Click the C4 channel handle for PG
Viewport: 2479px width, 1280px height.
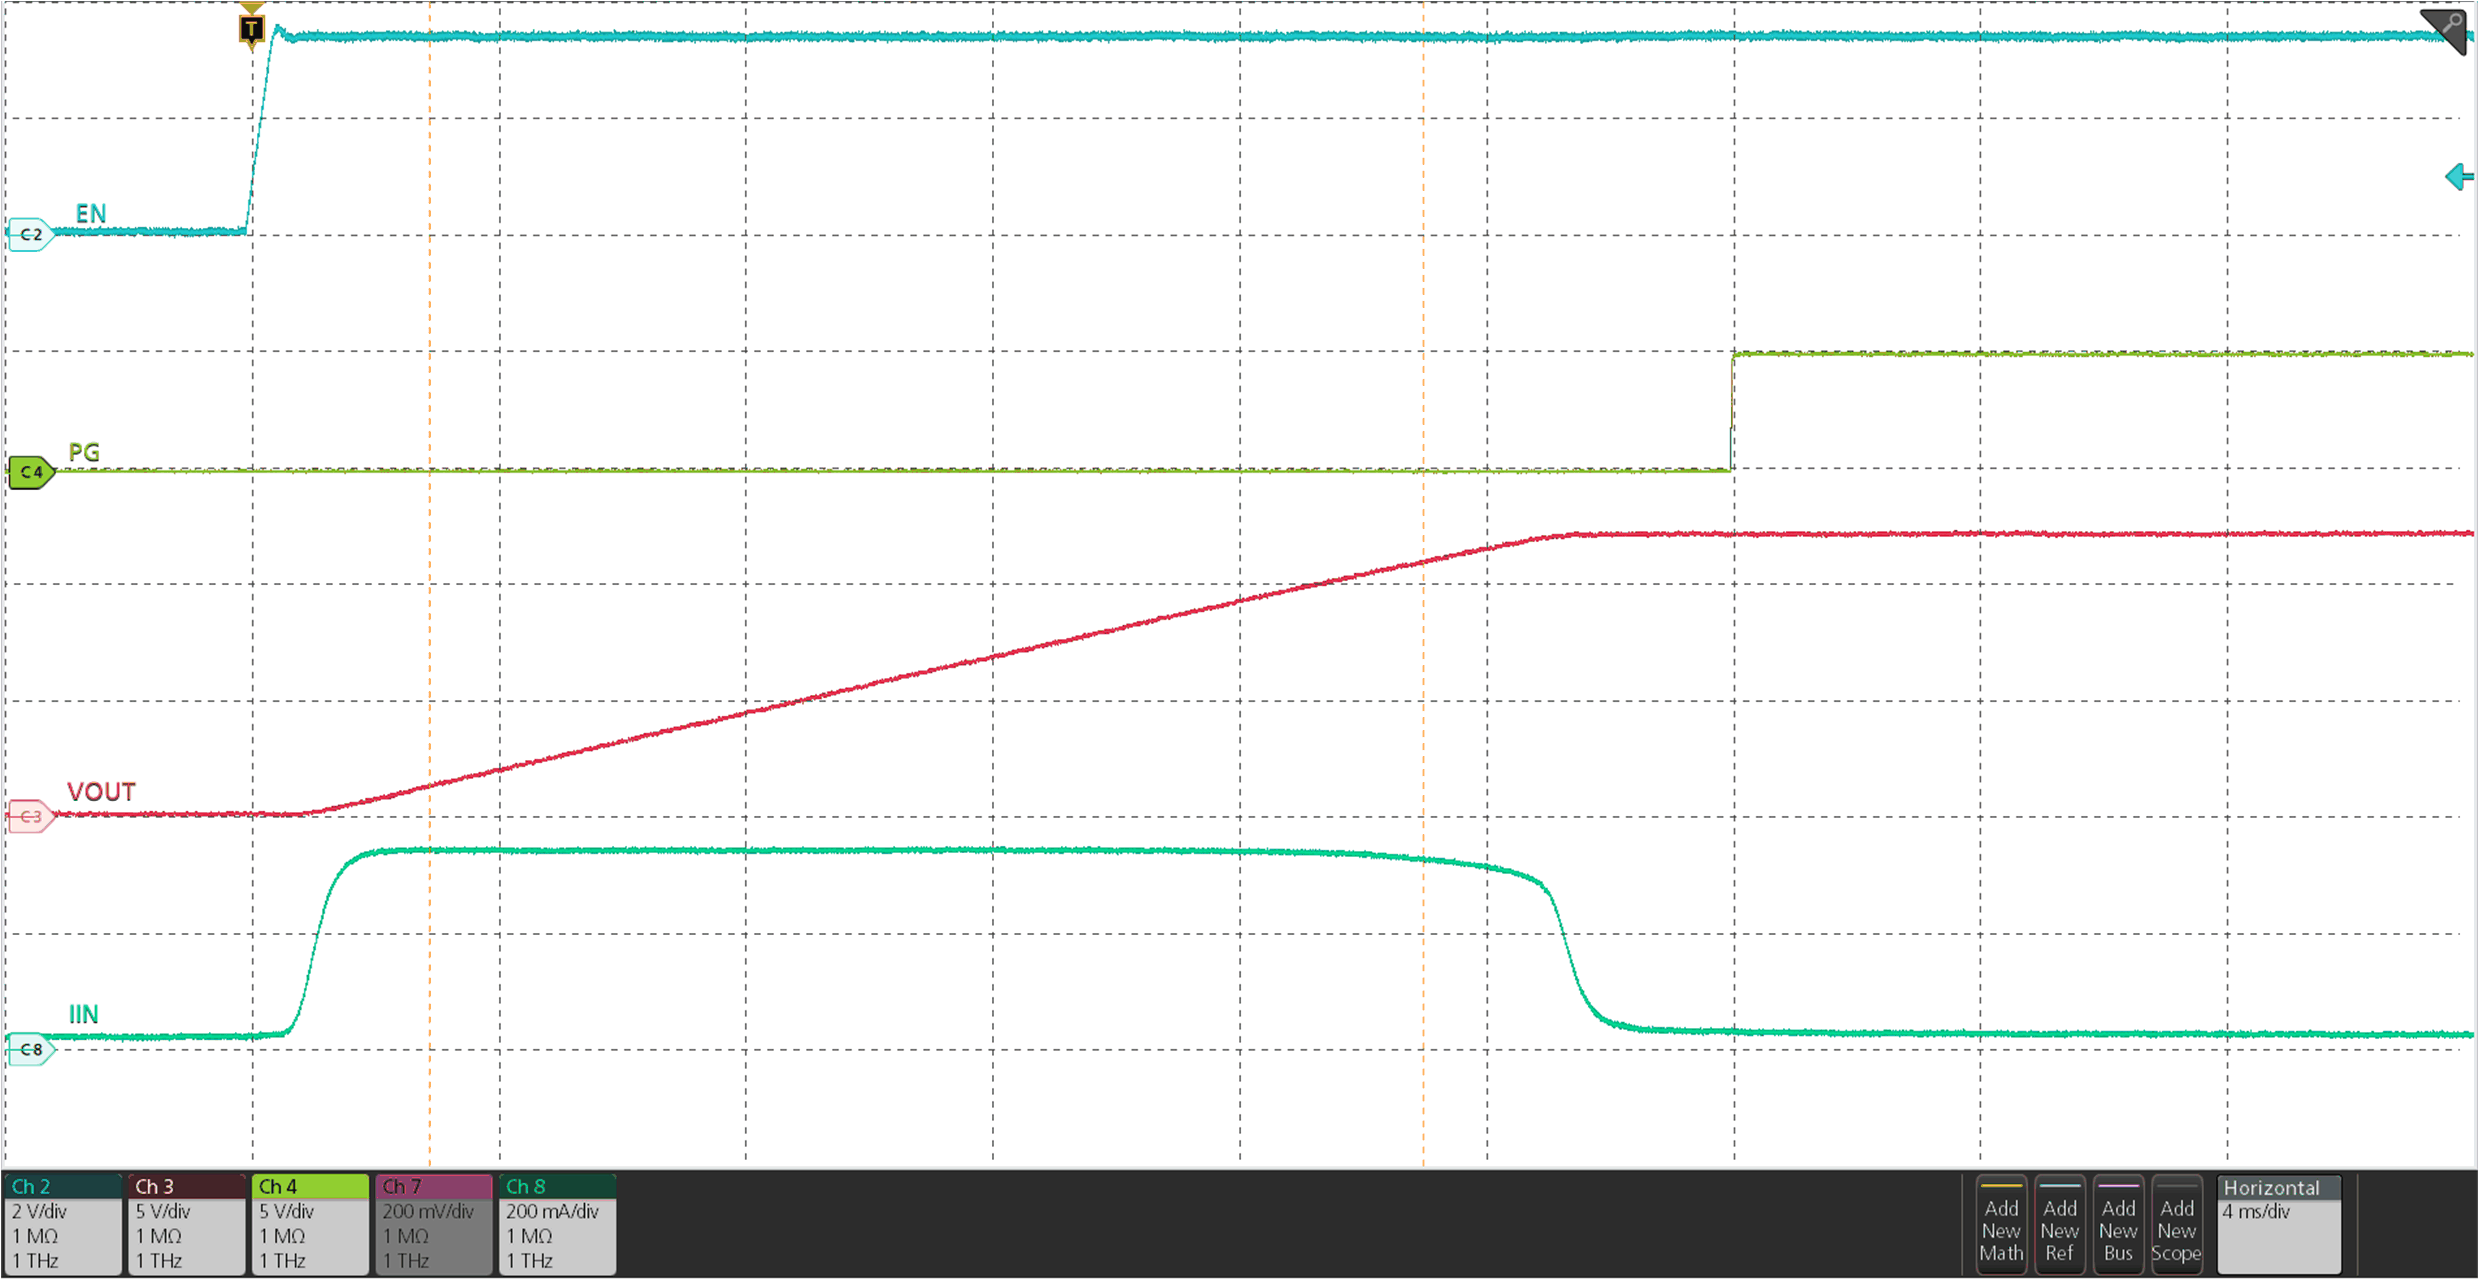point(30,472)
